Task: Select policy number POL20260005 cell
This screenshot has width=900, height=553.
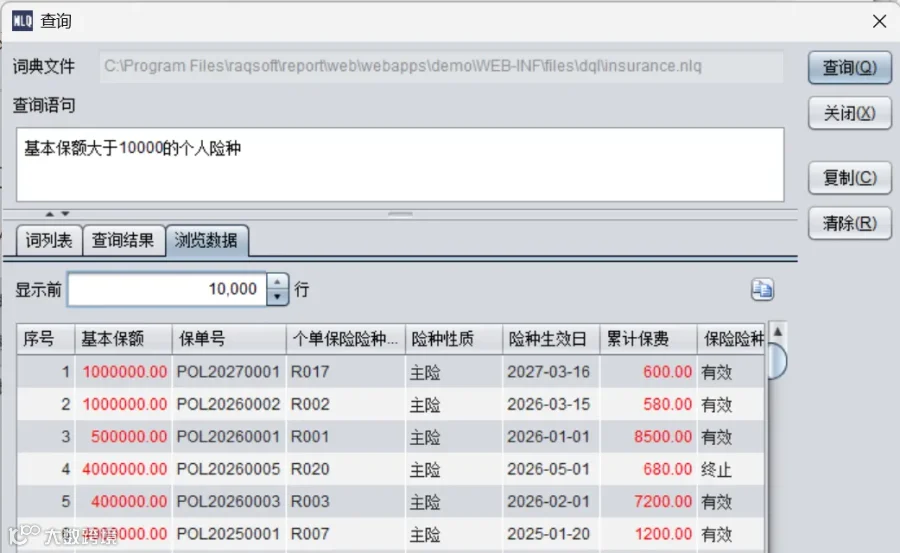Action: (229, 469)
